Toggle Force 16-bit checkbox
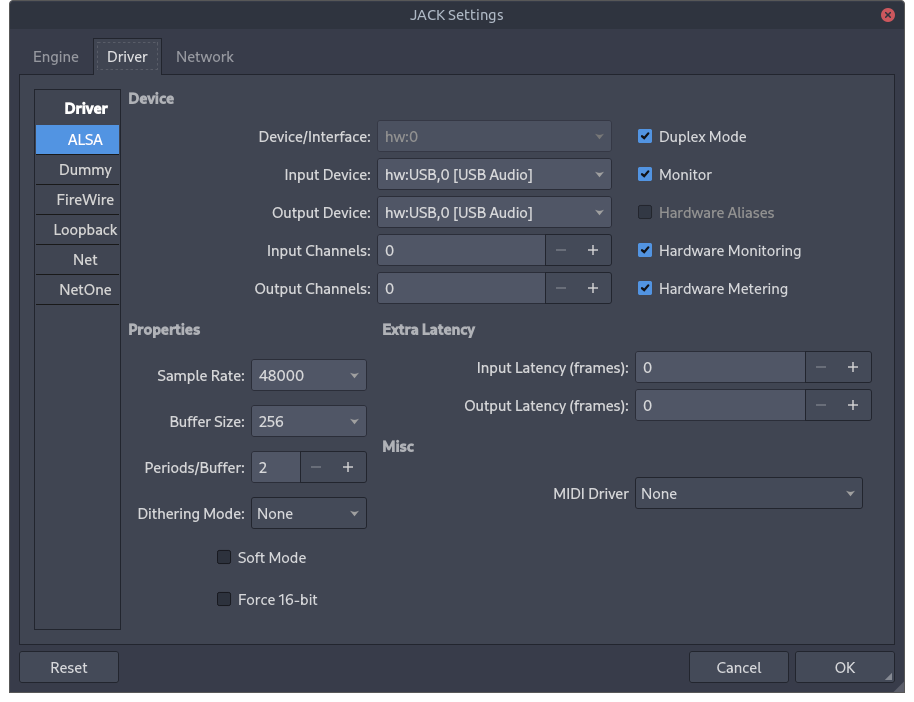 224,600
